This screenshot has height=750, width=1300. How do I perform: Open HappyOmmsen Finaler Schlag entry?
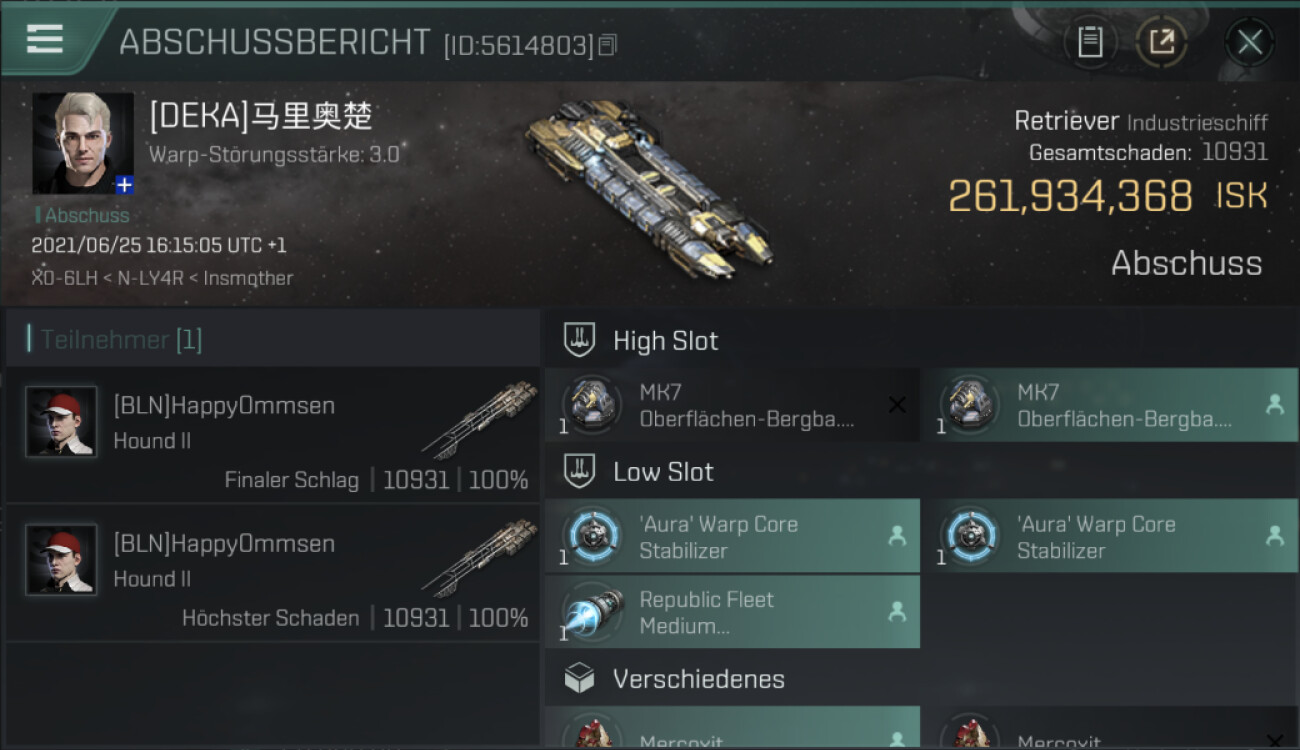(x=272, y=435)
